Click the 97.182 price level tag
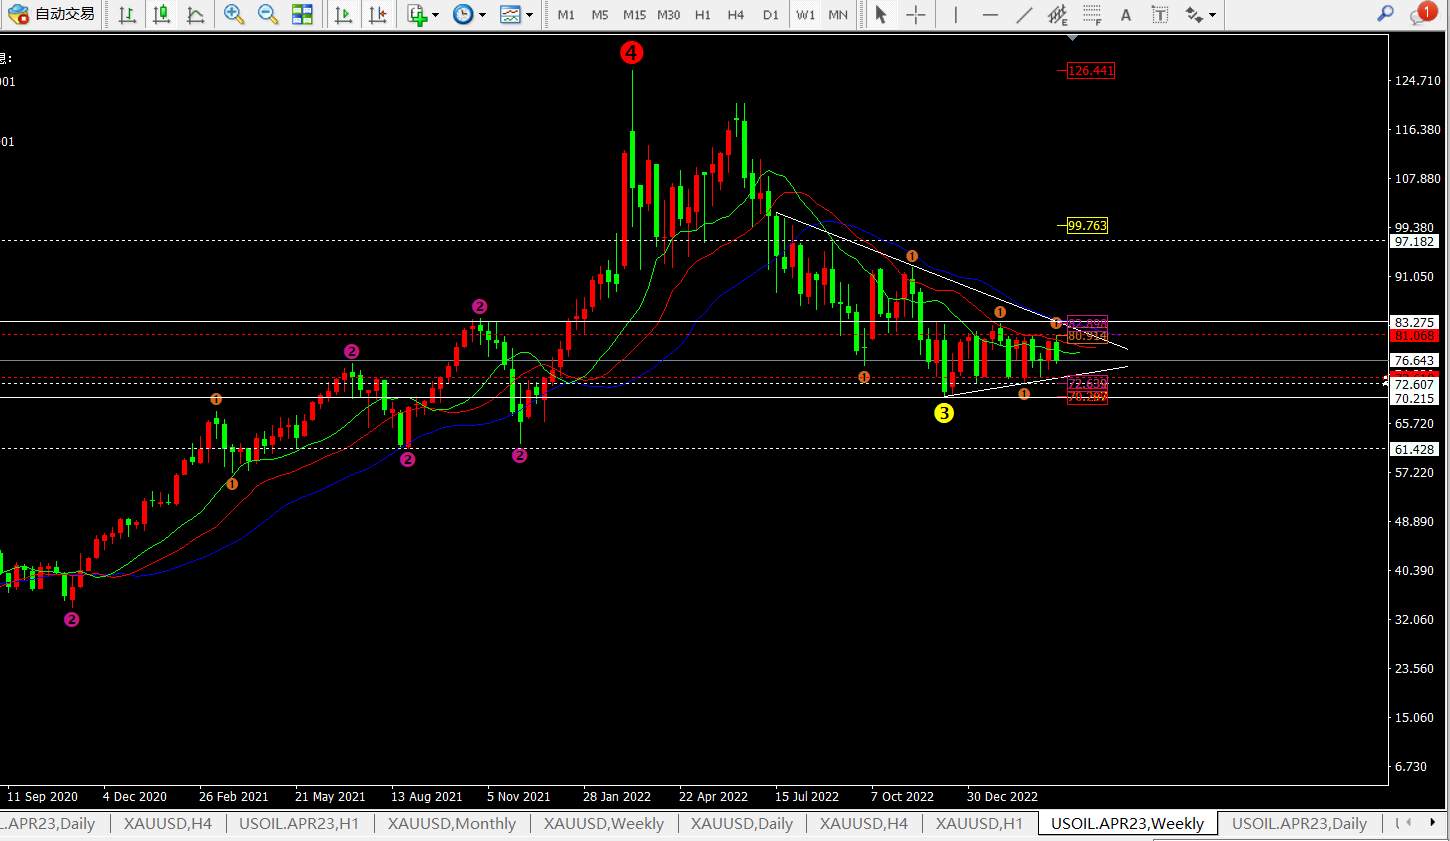This screenshot has height=841, width=1450. point(1415,242)
